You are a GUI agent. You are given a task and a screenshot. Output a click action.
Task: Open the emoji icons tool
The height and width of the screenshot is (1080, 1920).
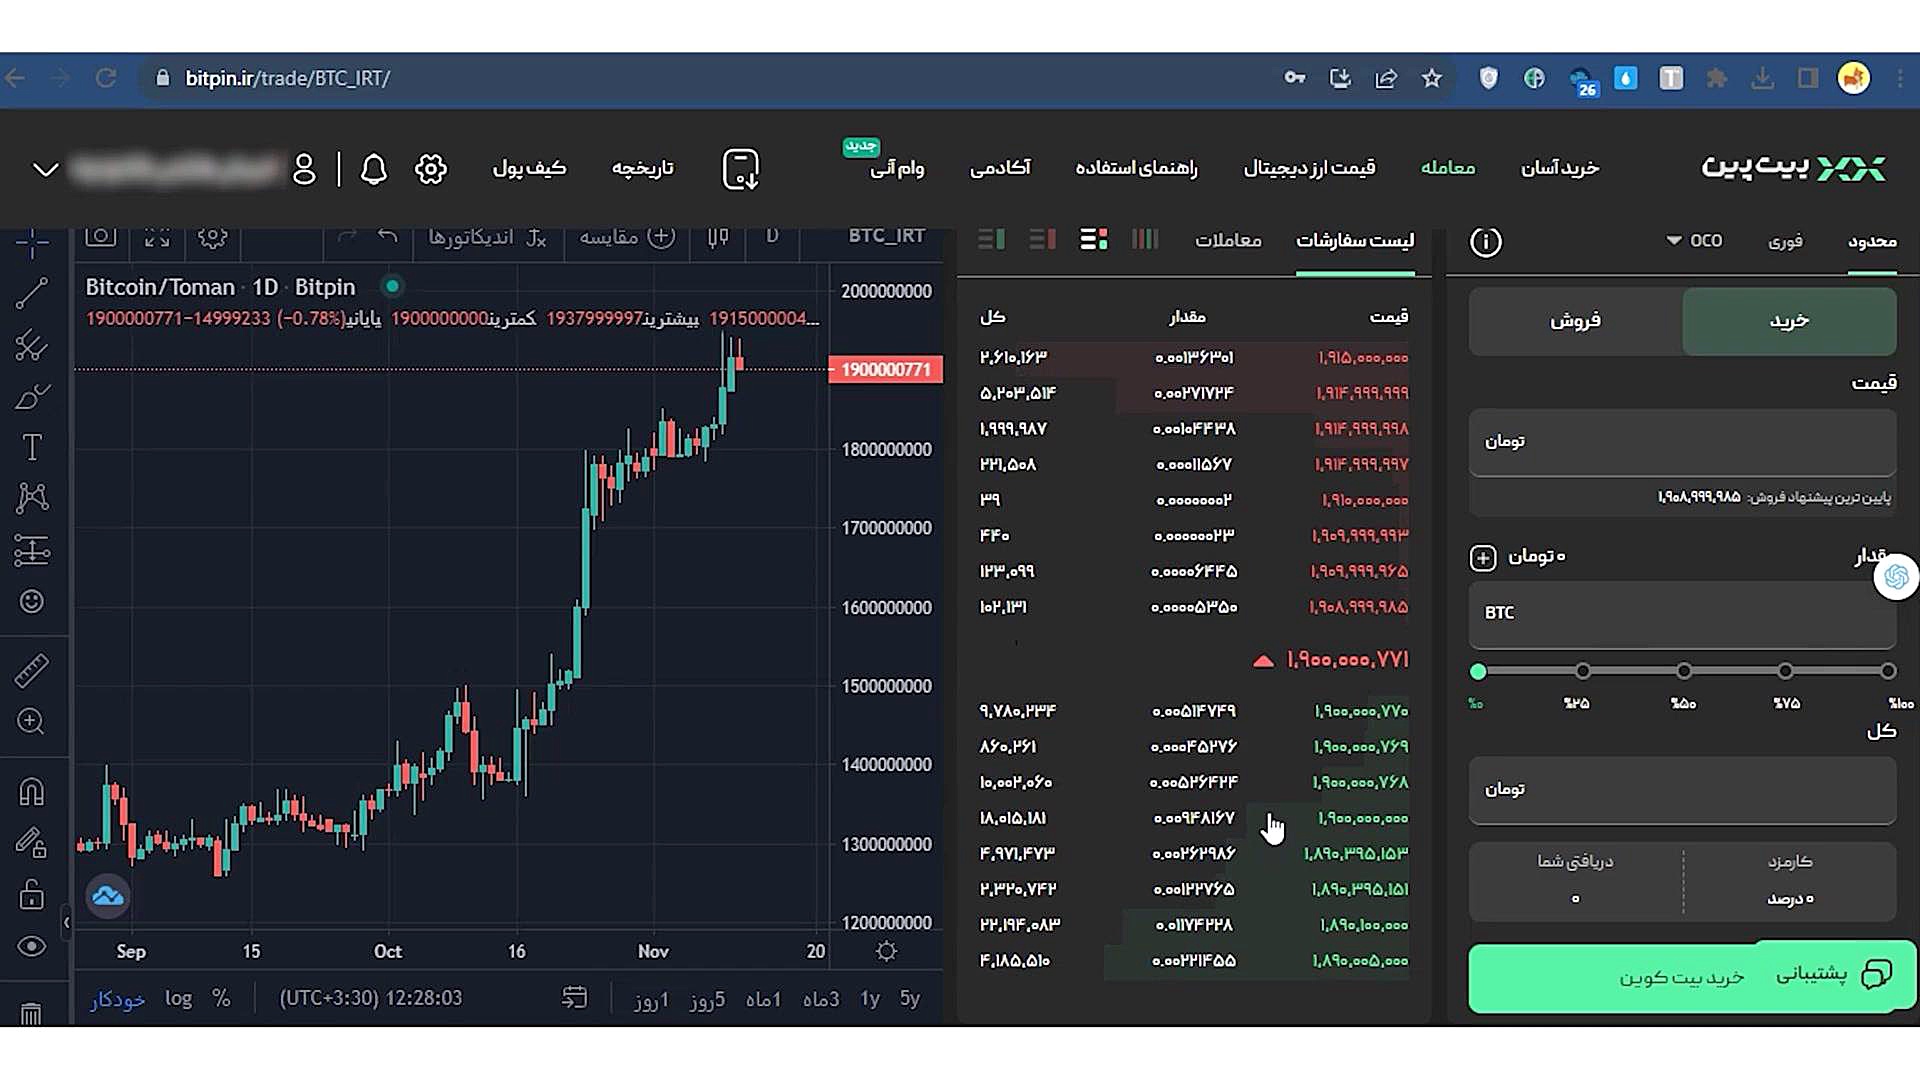click(x=32, y=601)
